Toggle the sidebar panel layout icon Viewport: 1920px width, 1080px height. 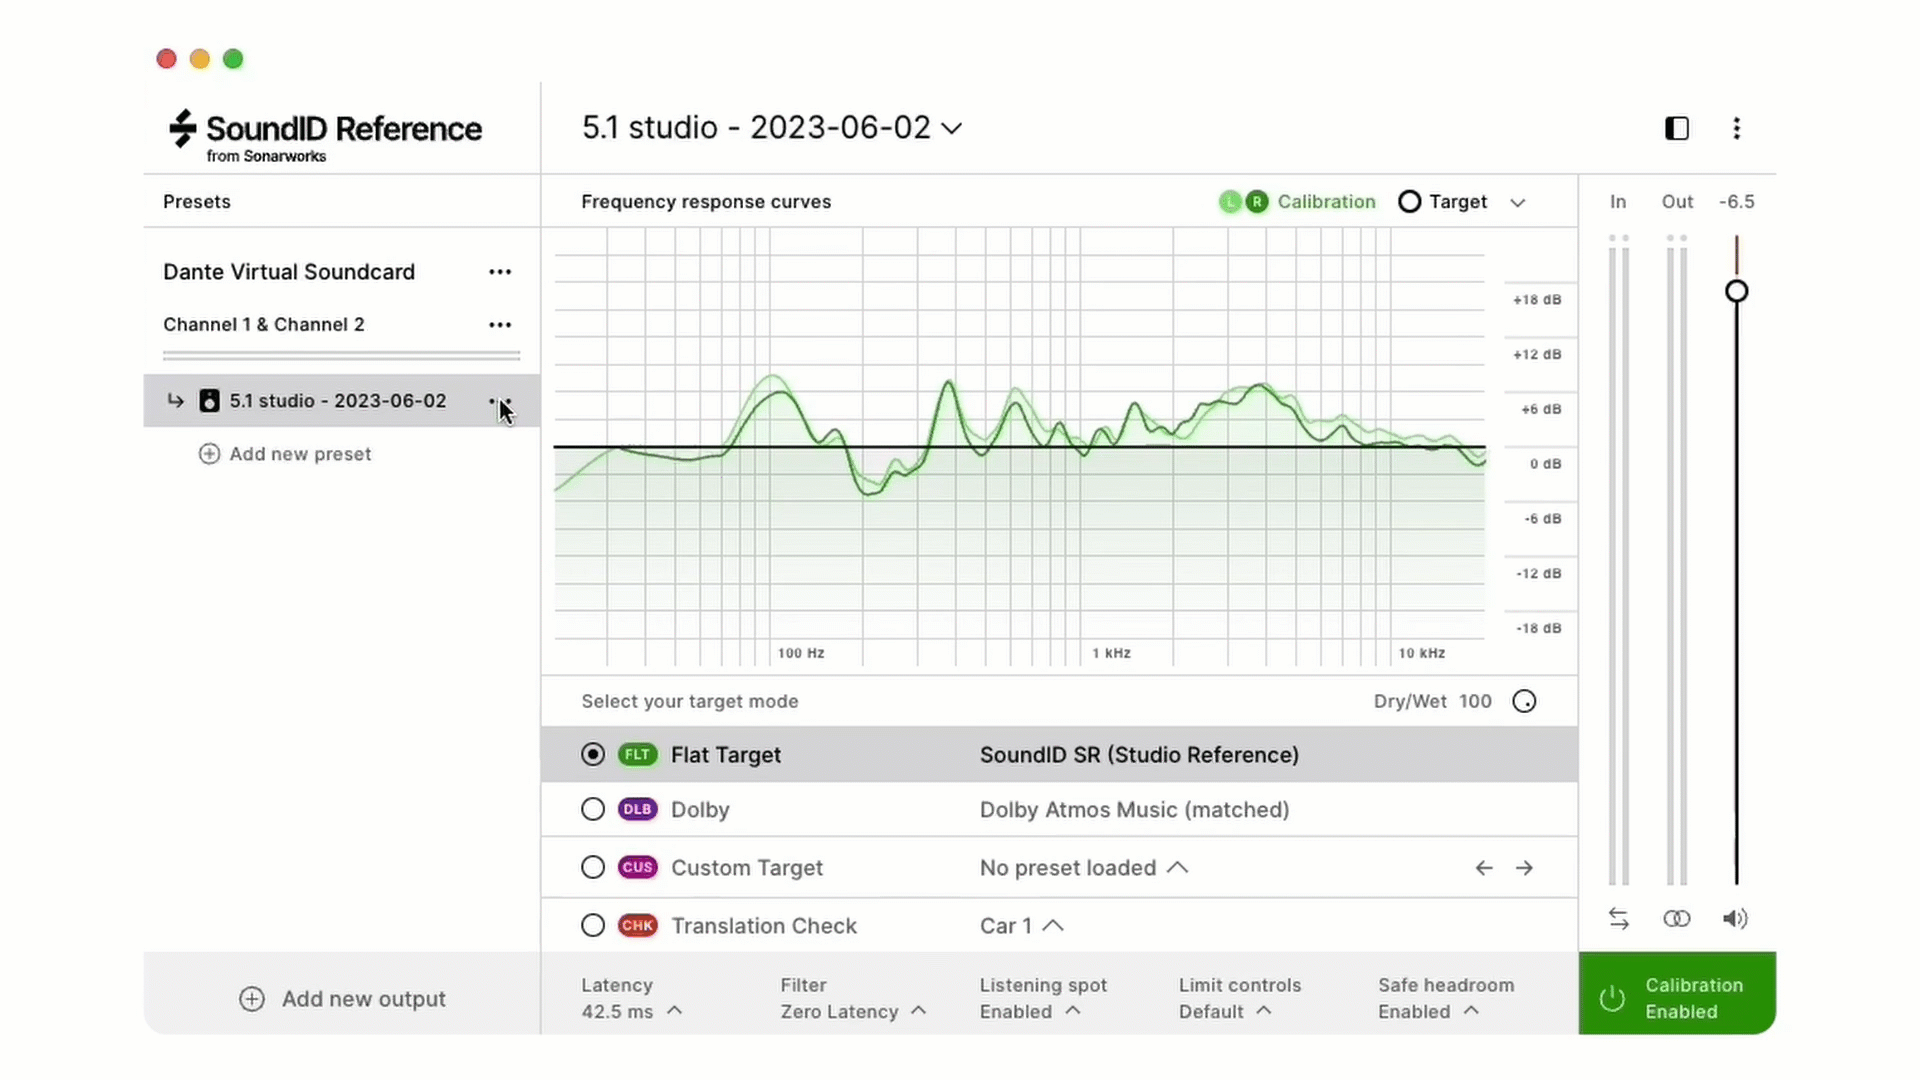[x=1677, y=128]
